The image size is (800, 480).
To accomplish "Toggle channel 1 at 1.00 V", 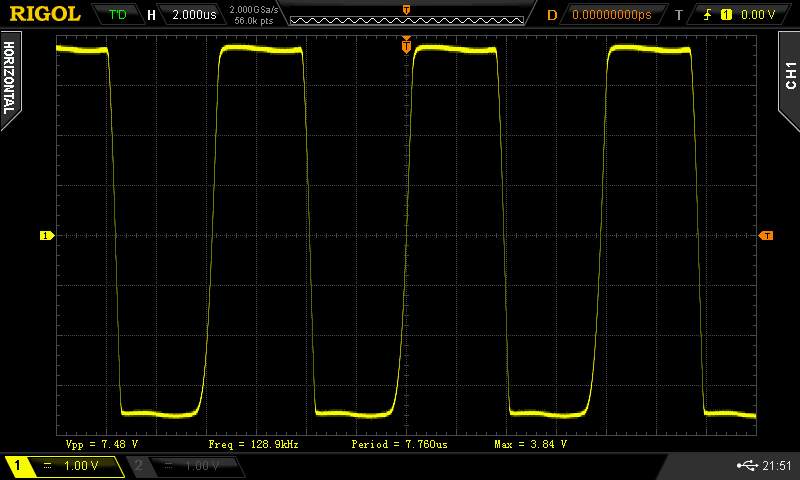I will pyautogui.click(x=65, y=466).
